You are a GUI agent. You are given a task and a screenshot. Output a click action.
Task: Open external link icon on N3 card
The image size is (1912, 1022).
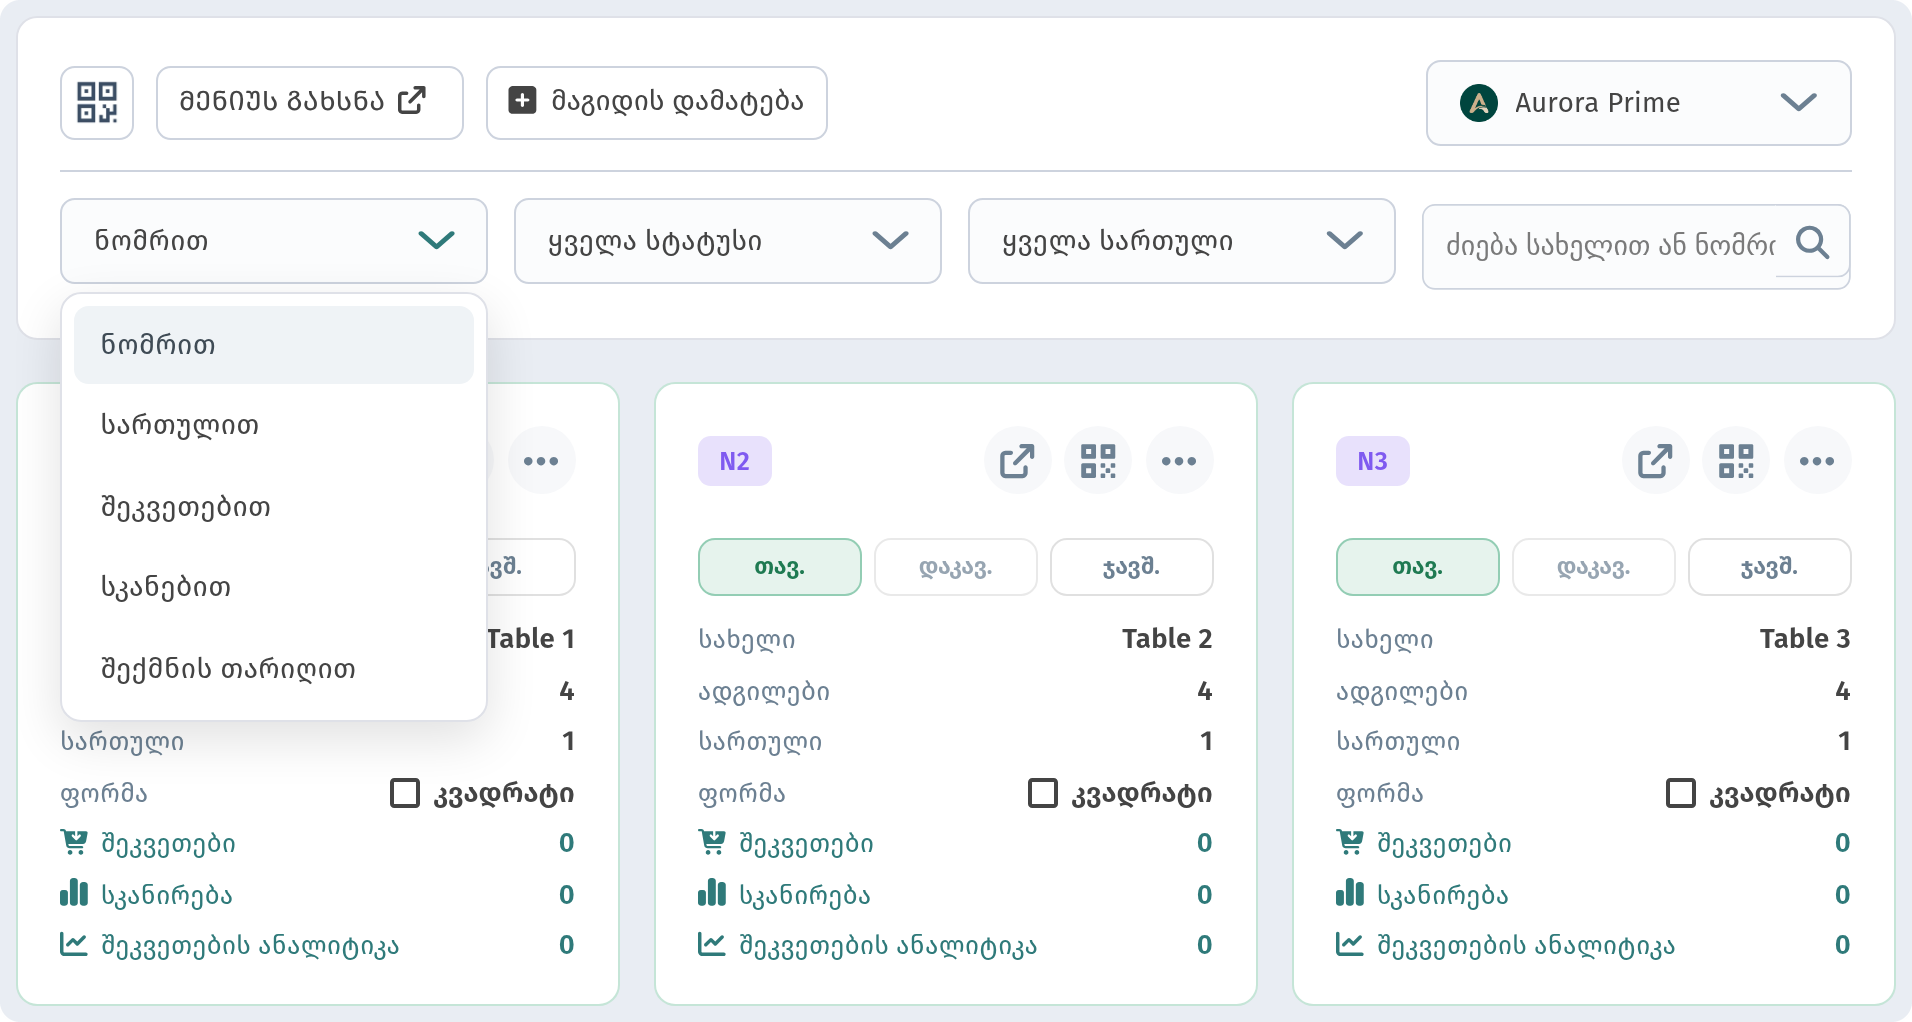[1655, 461]
